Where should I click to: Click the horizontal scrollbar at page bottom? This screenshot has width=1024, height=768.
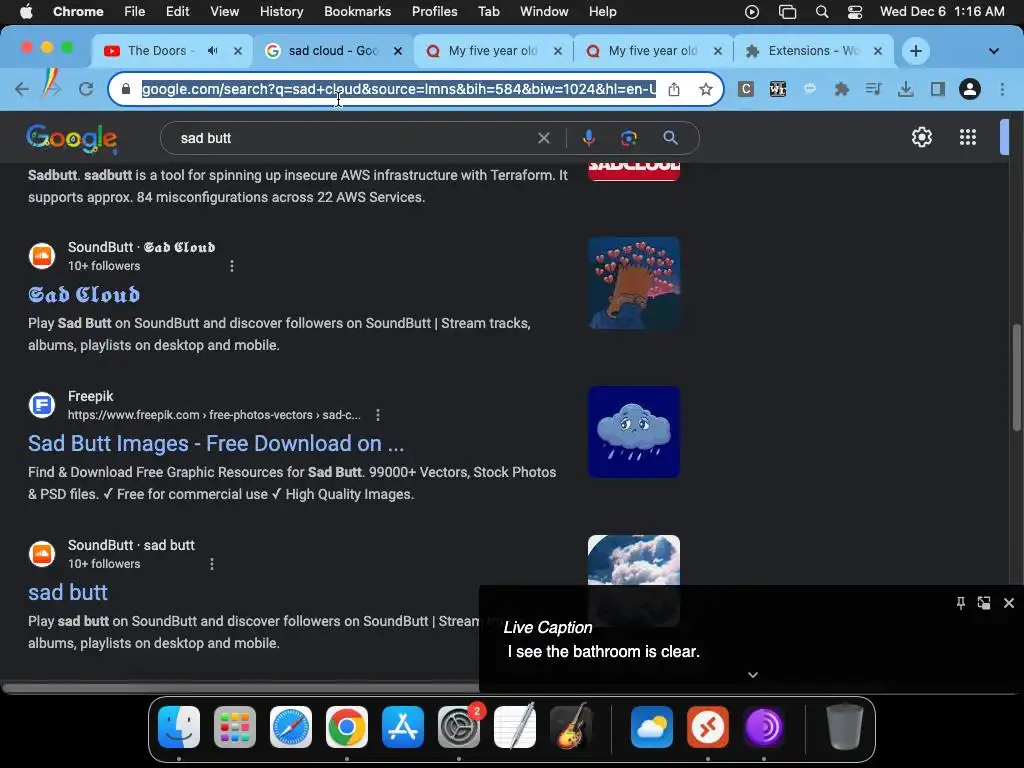click(240, 688)
